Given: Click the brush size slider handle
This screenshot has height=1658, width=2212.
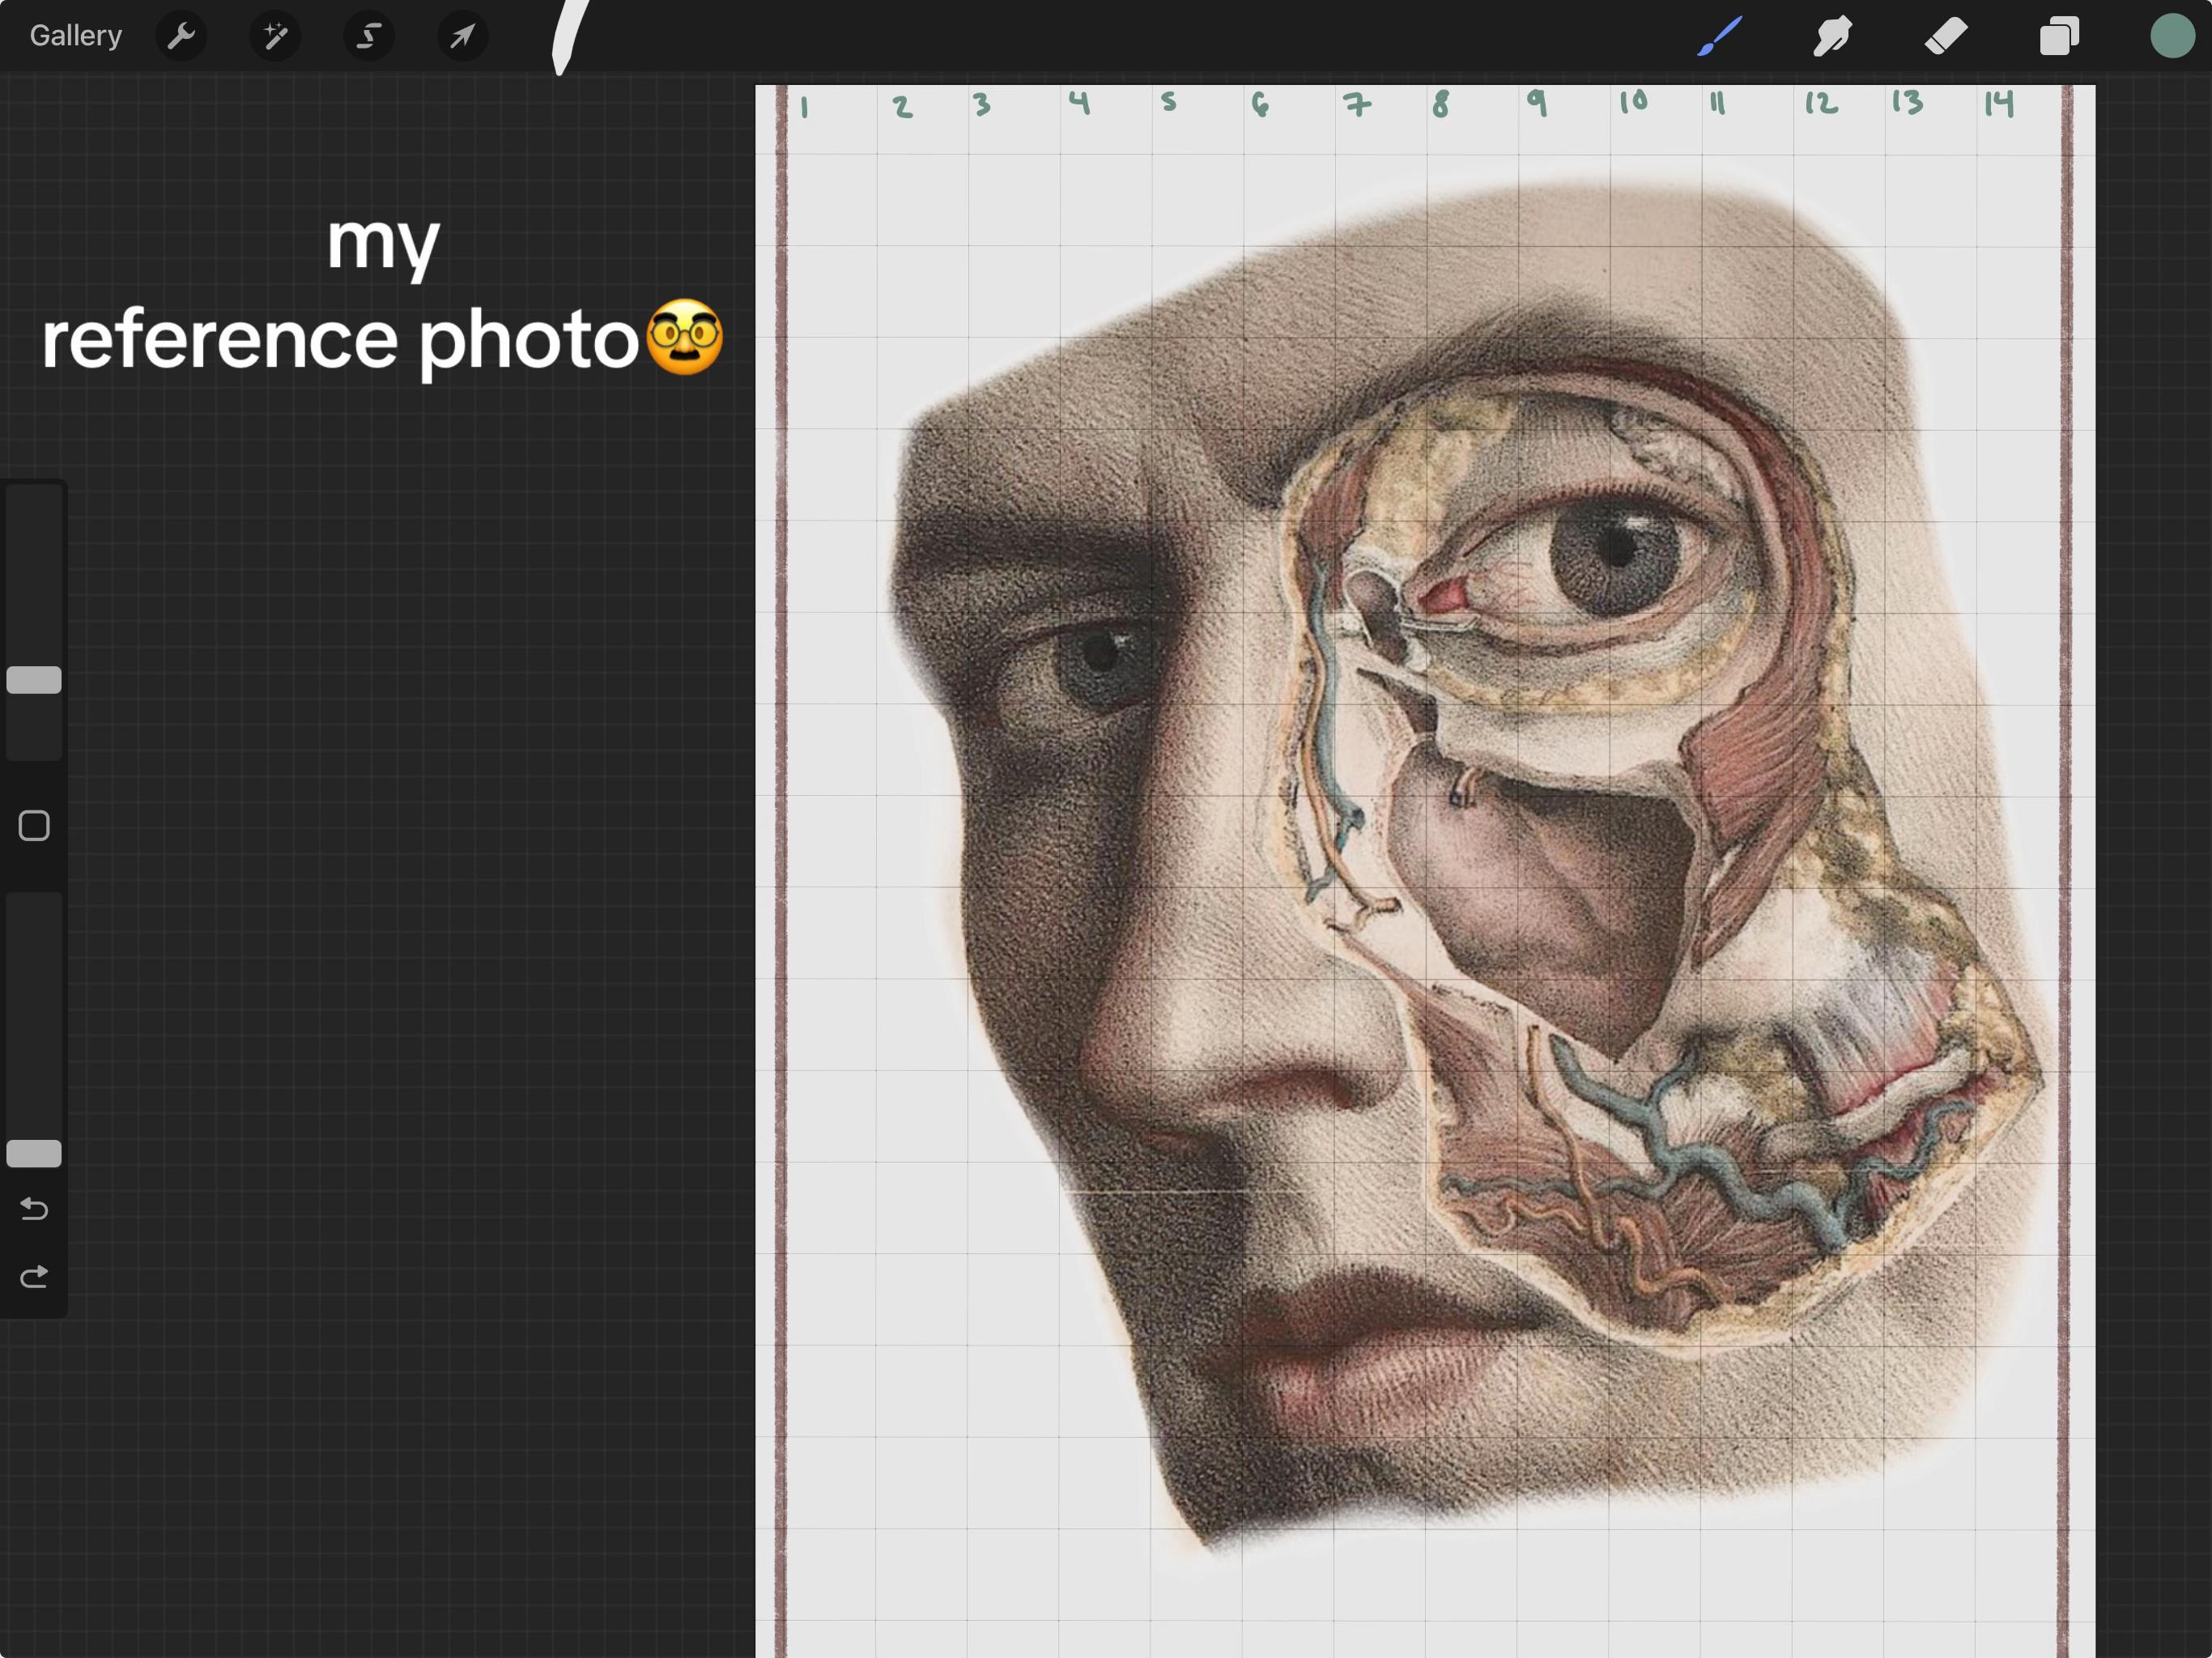Looking at the screenshot, I should tap(34, 680).
